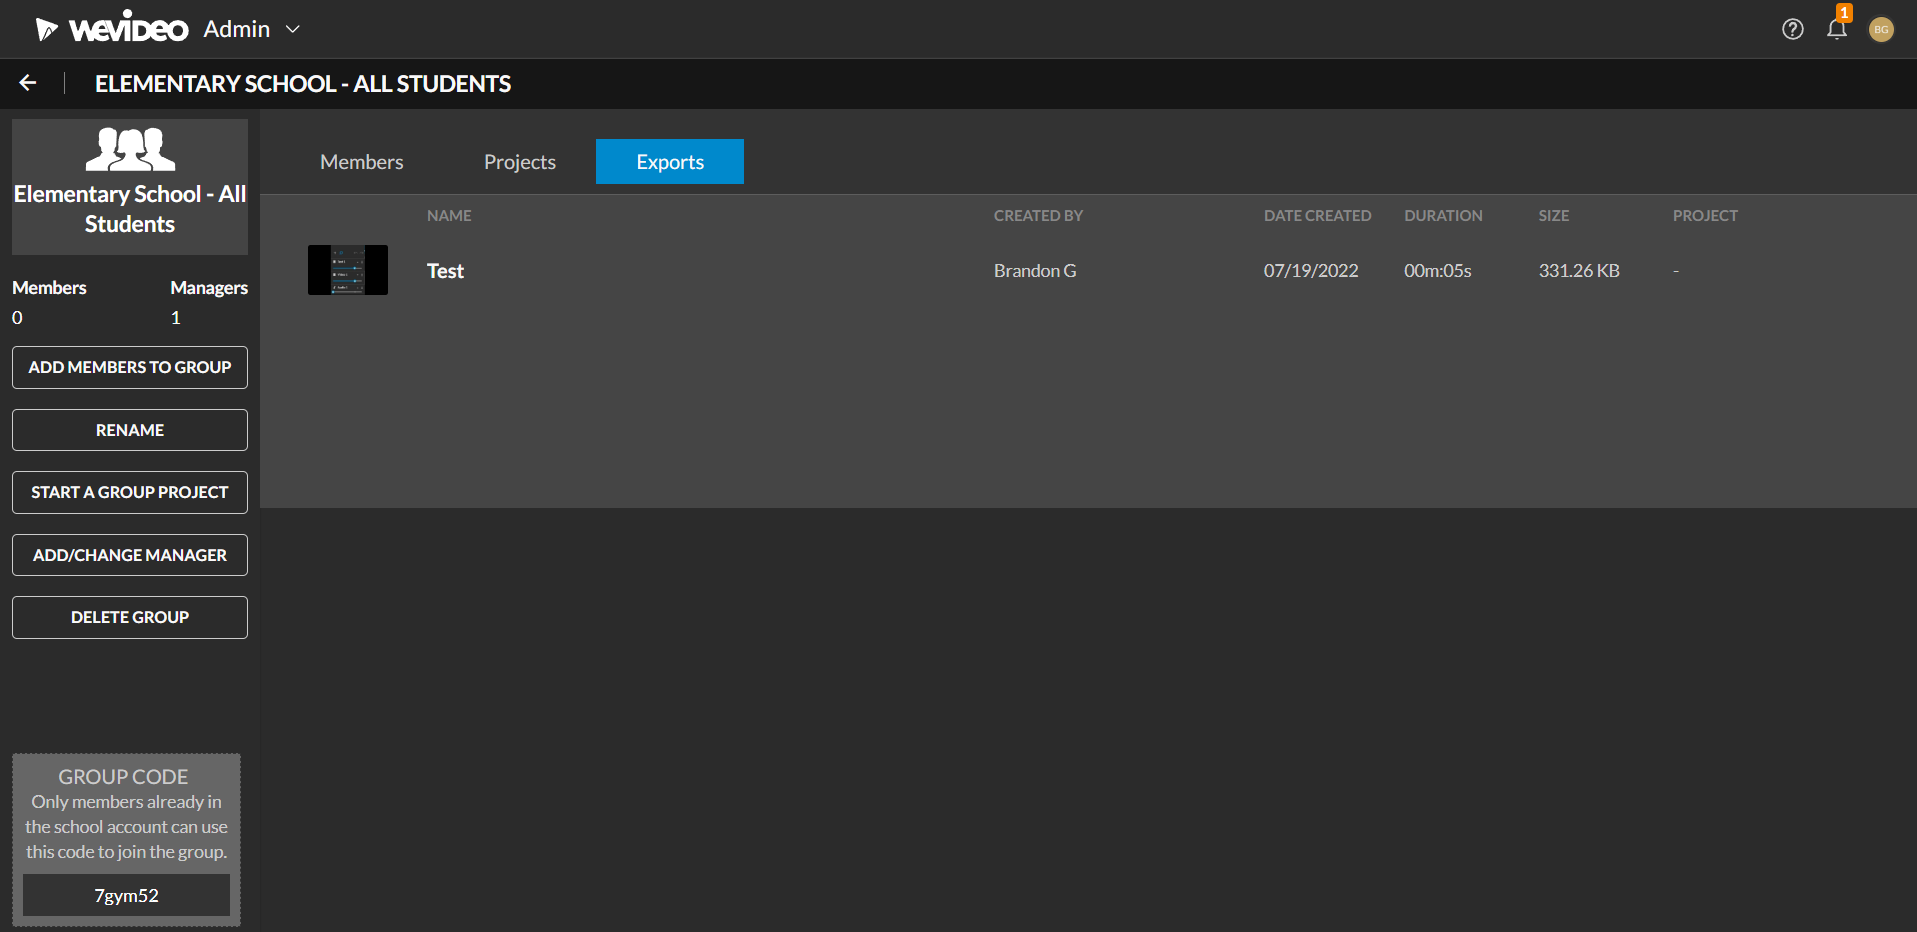This screenshot has height=932, width=1917.
Task: Open the Admin dropdown menu
Action: (251, 29)
